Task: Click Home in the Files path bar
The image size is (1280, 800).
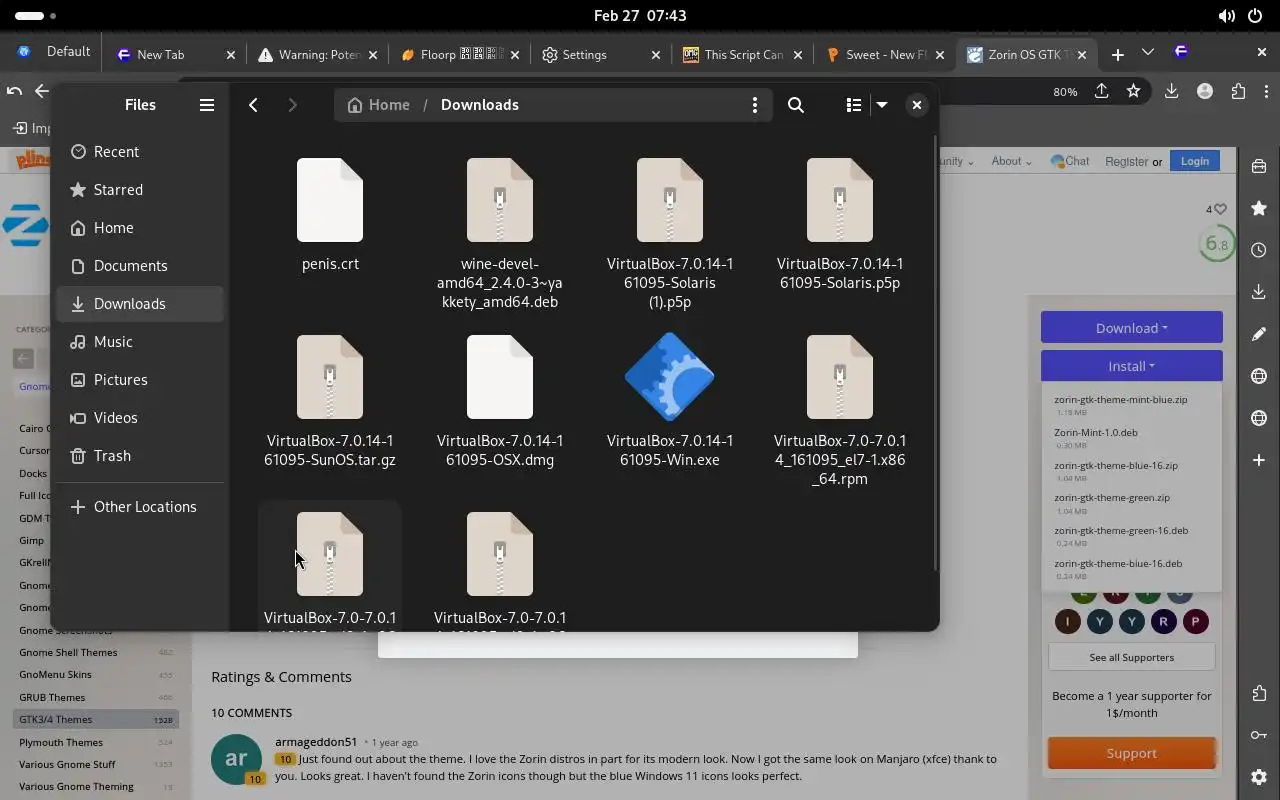Action: (x=379, y=105)
